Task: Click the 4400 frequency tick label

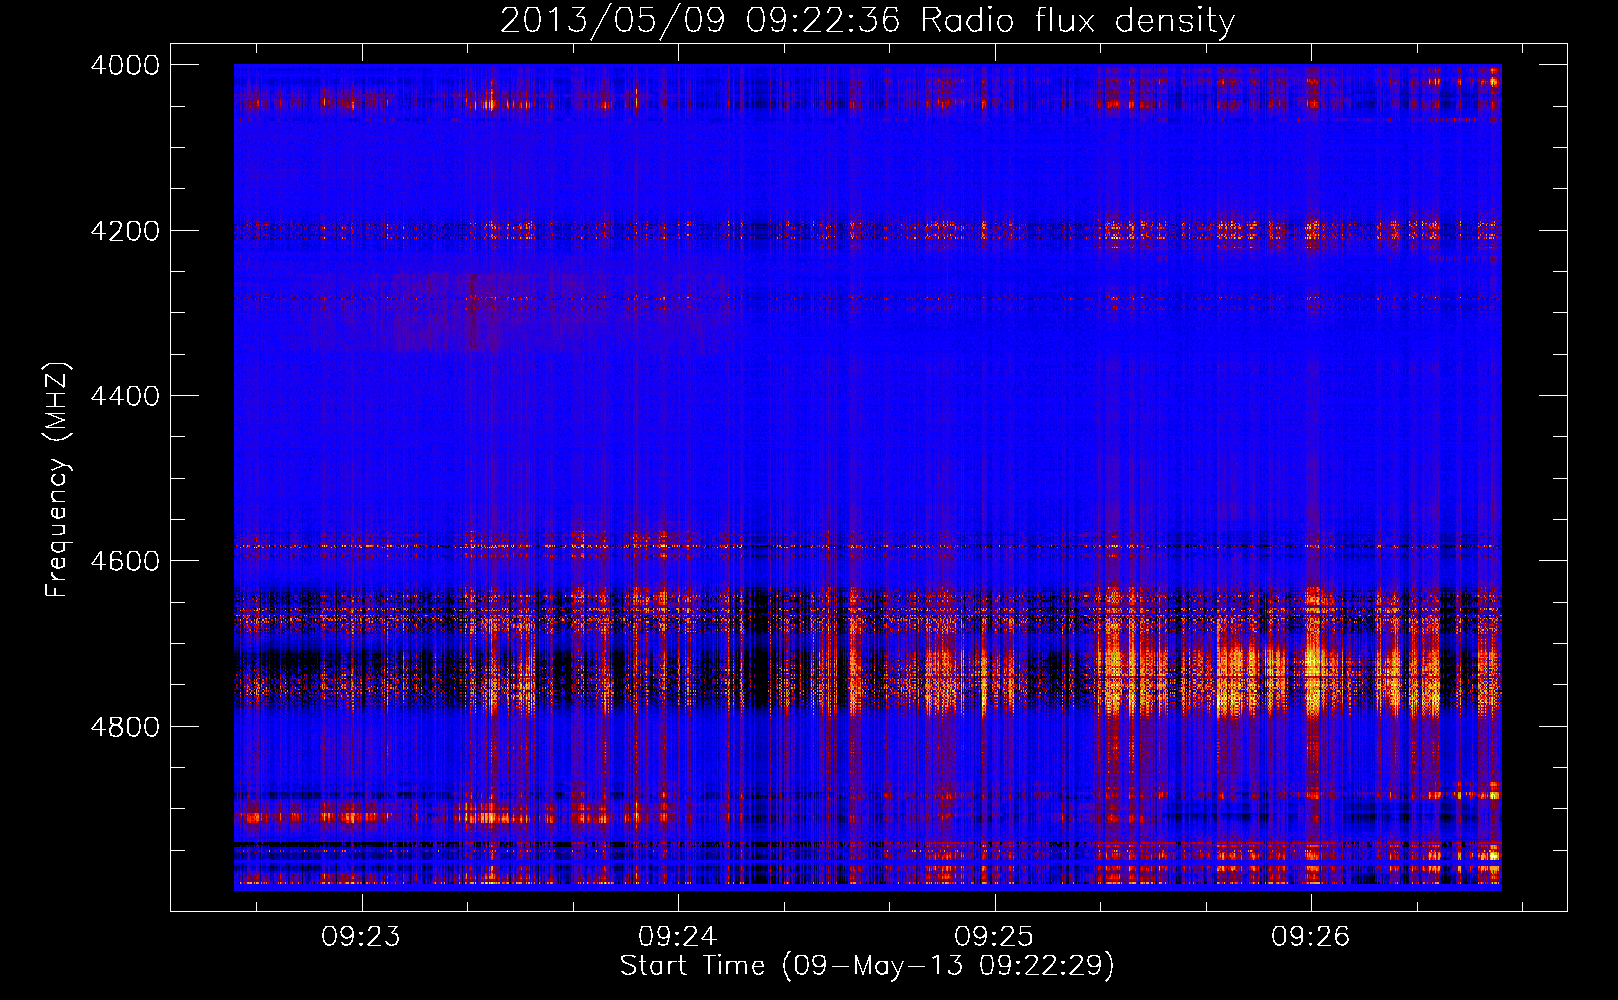Action: pyautogui.click(x=125, y=396)
